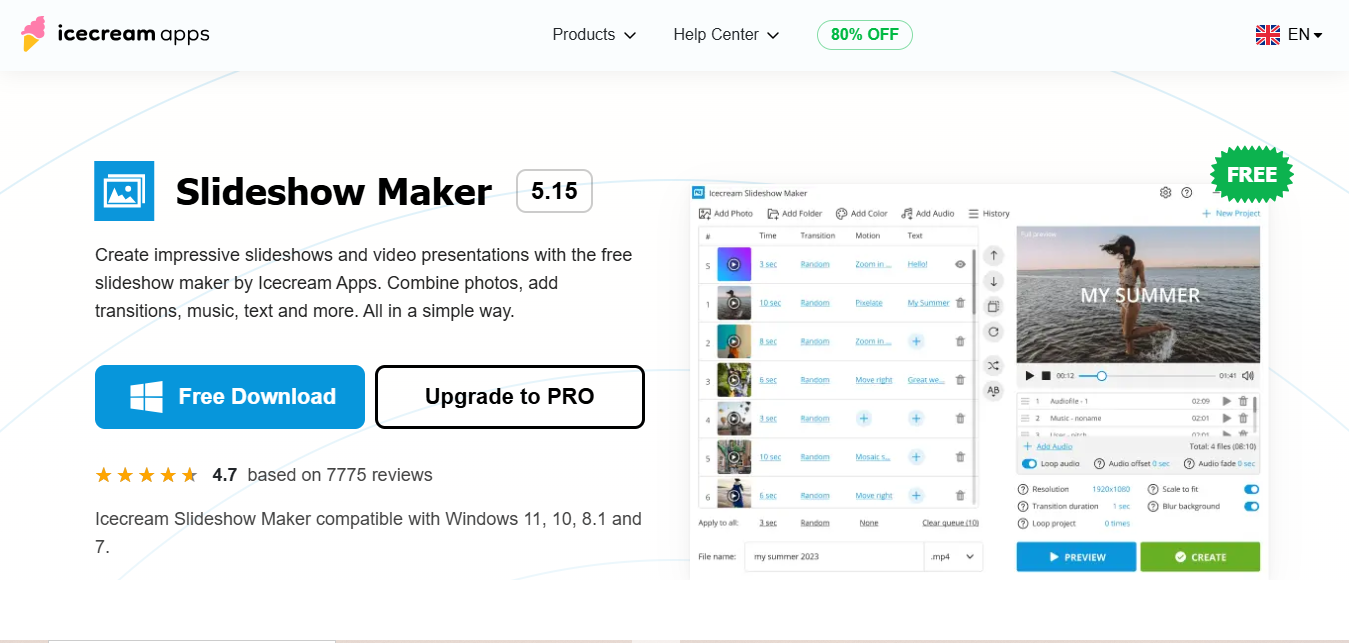Play Music - noname track
The height and width of the screenshot is (643, 1349).
pos(1227,418)
